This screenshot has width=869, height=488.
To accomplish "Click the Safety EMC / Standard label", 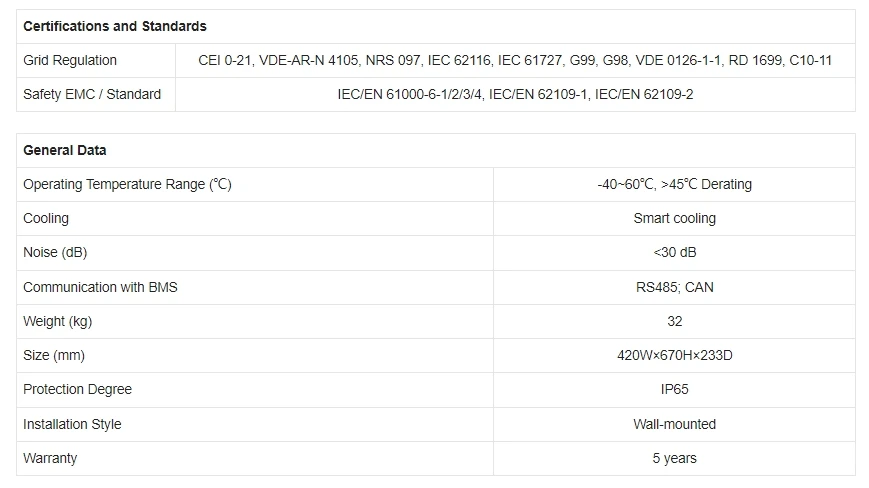I will click(92, 94).
